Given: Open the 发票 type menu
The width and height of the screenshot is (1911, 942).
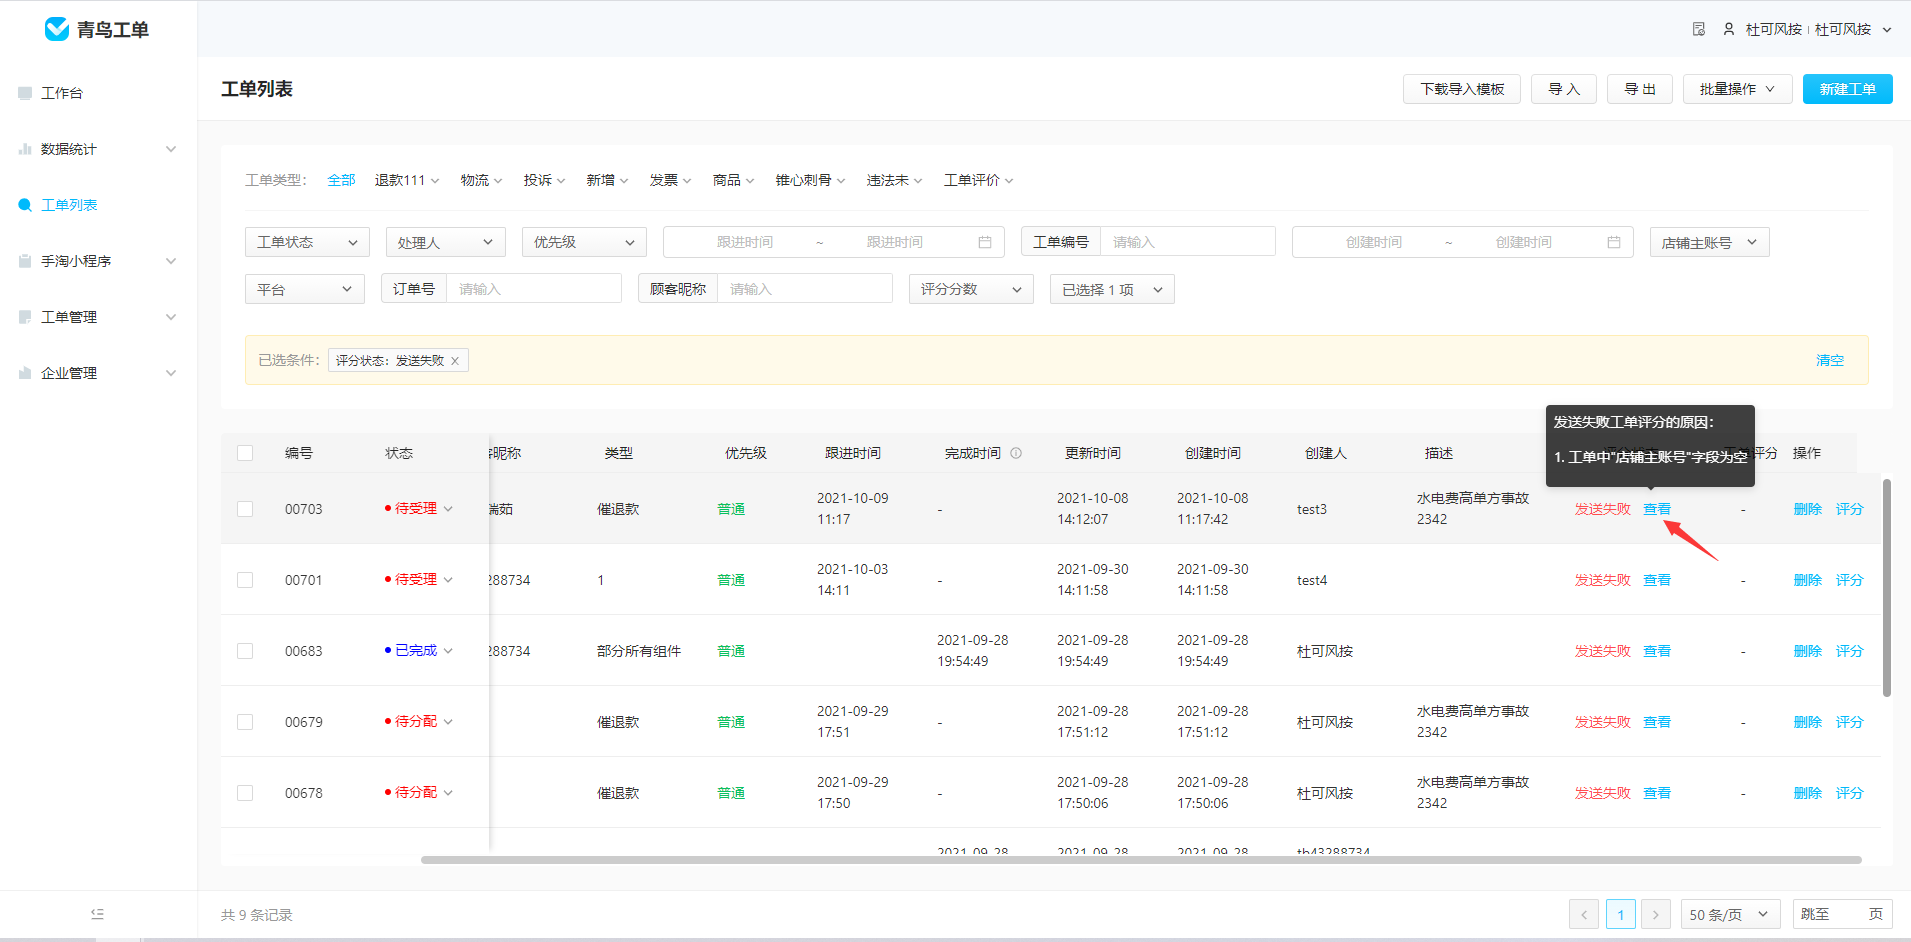Looking at the screenshot, I should [x=670, y=180].
